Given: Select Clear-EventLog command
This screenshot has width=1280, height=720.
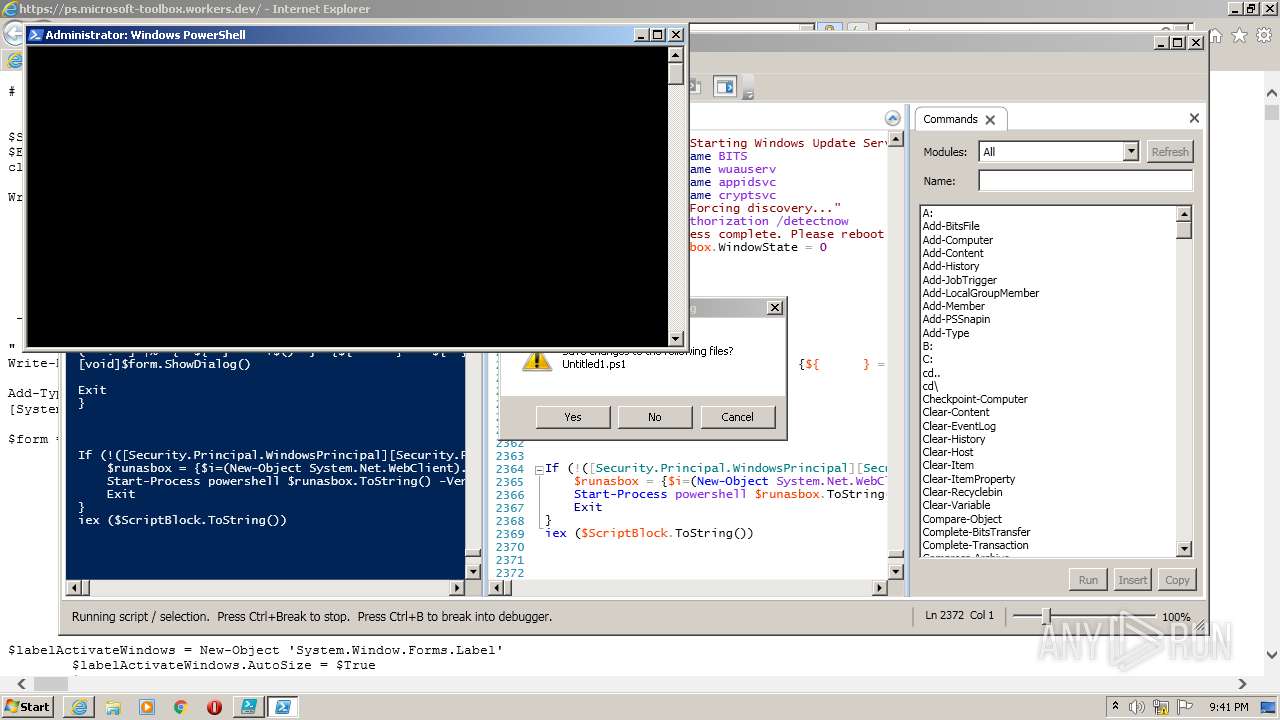Looking at the screenshot, I should (958, 426).
